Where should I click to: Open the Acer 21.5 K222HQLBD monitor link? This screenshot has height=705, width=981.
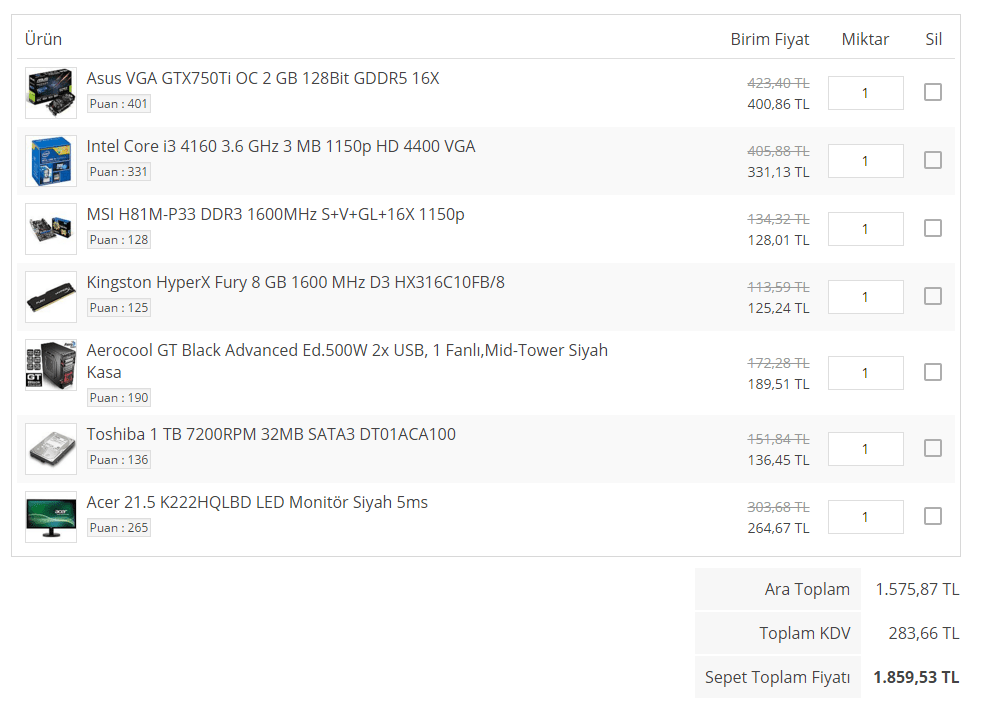pos(257,502)
